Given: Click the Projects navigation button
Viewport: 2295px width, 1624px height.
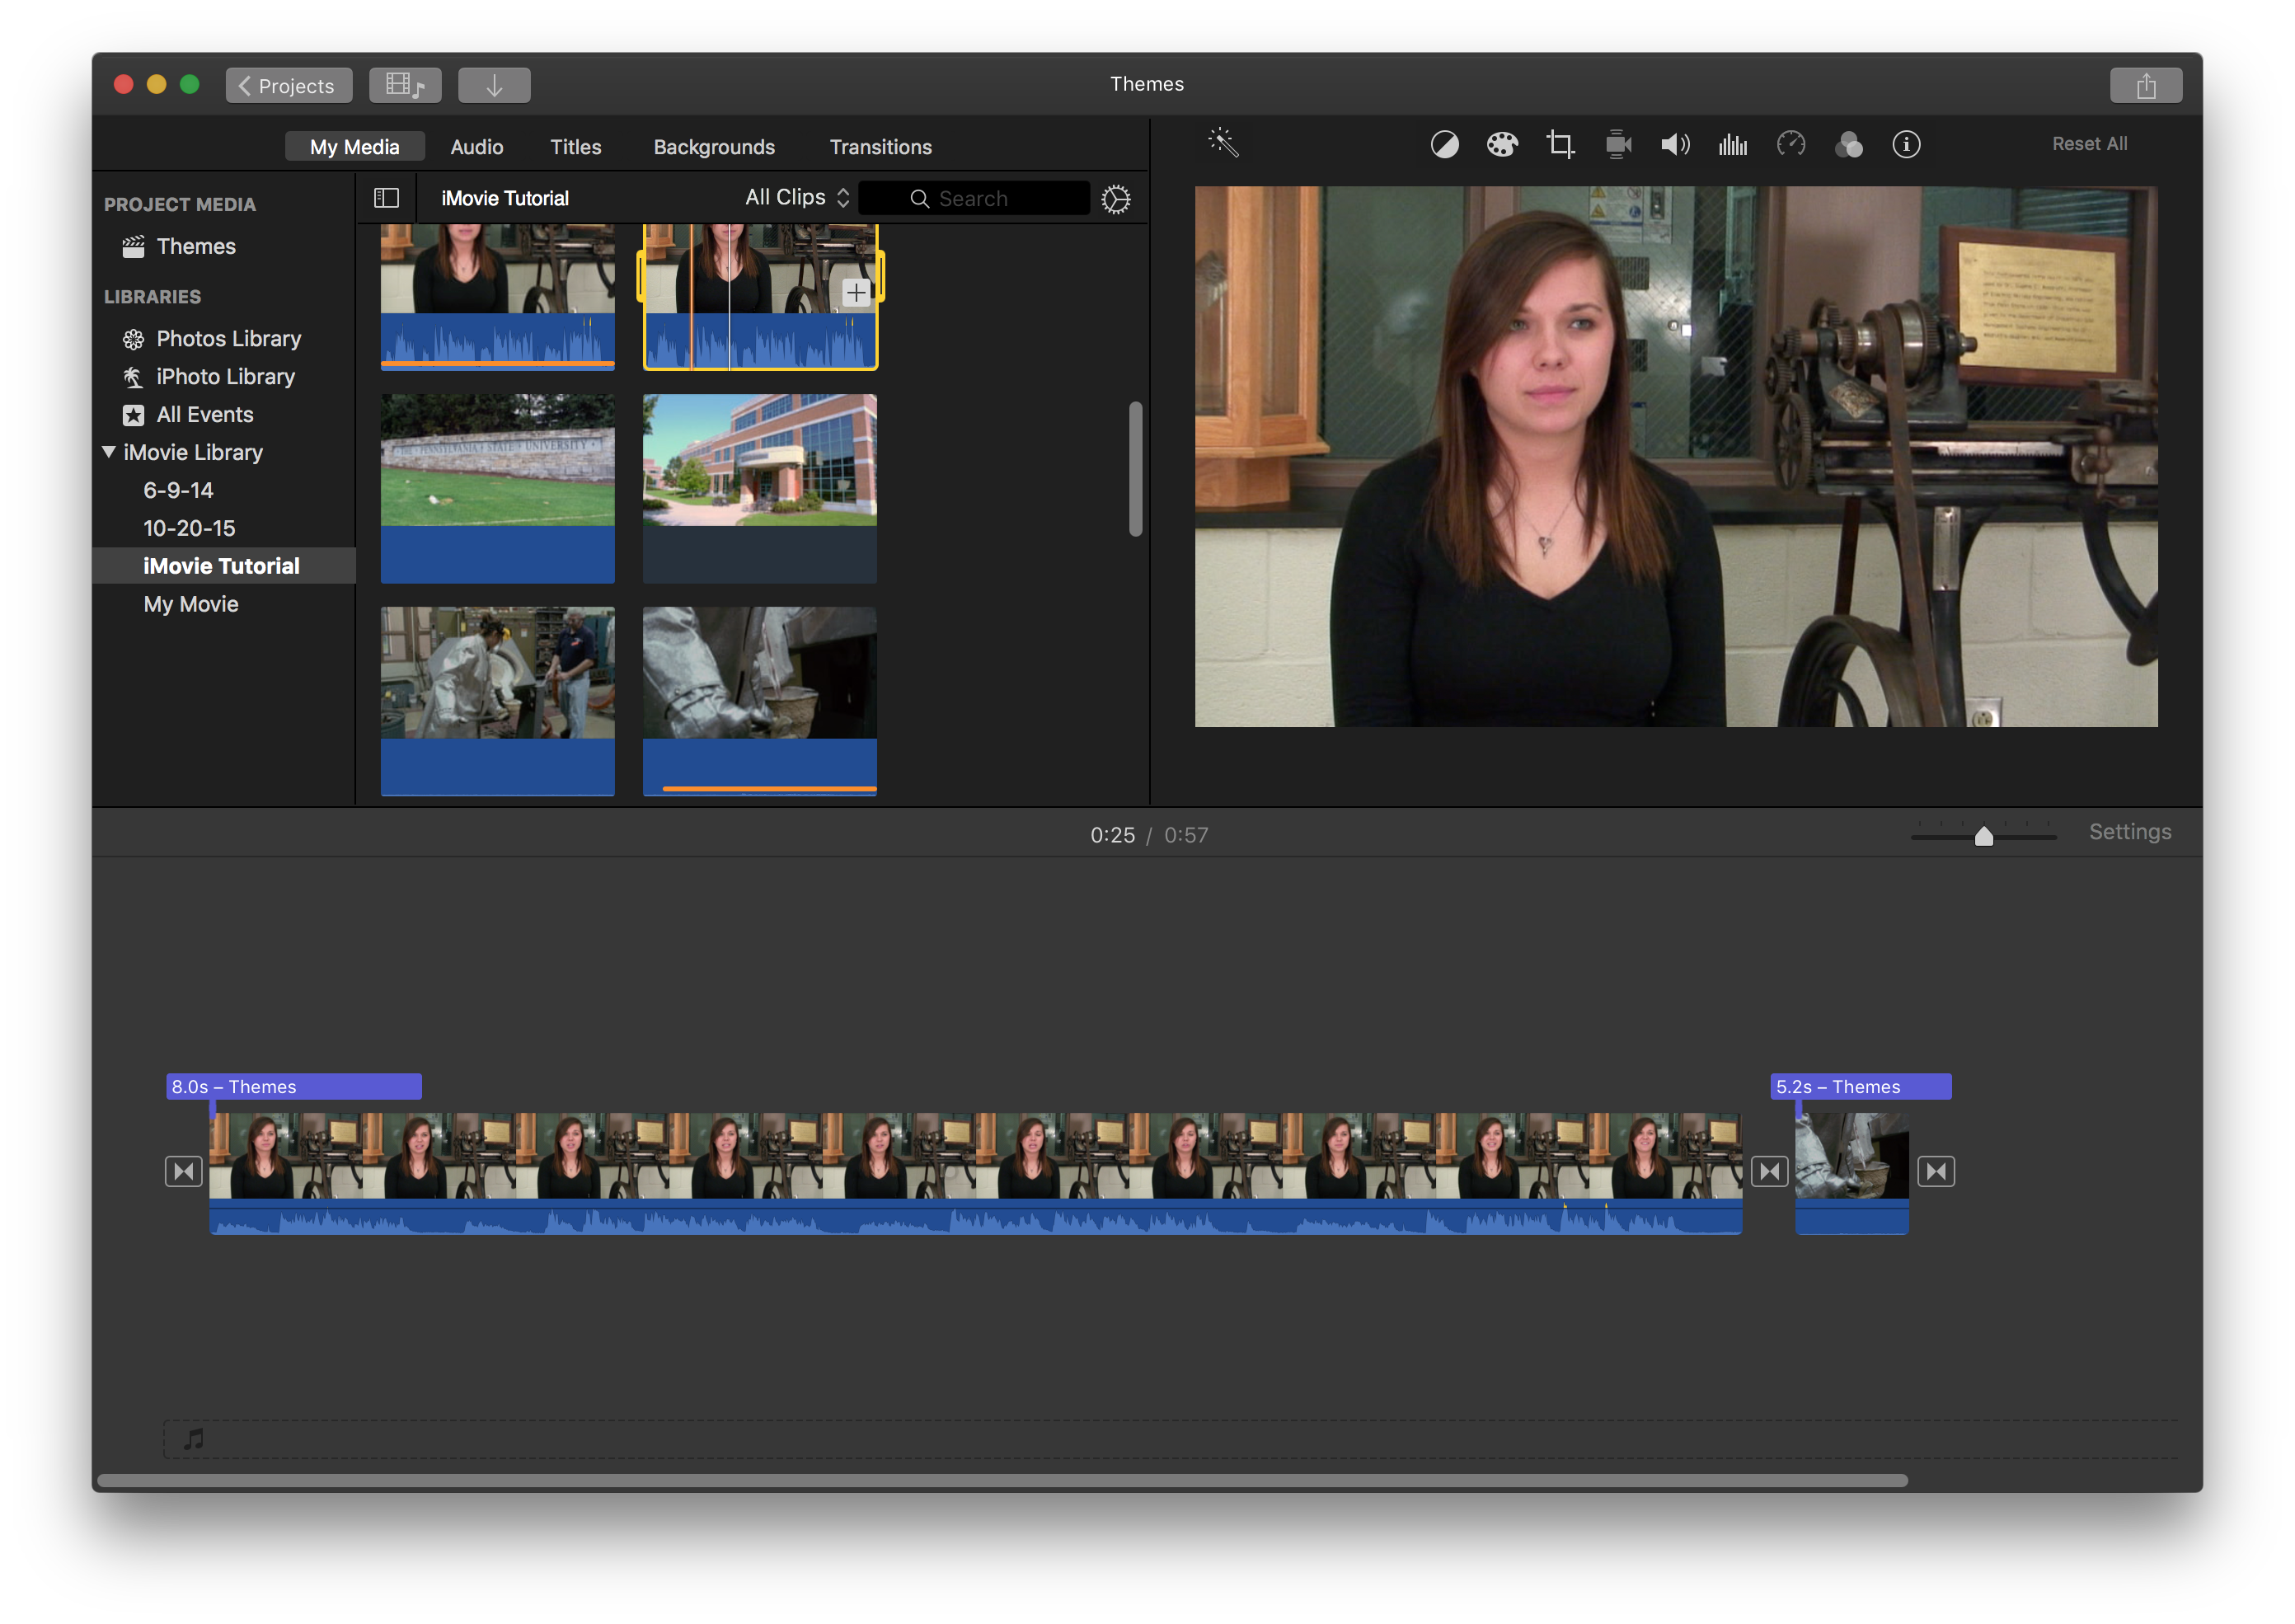Looking at the screenshot, I should point(286,82).
